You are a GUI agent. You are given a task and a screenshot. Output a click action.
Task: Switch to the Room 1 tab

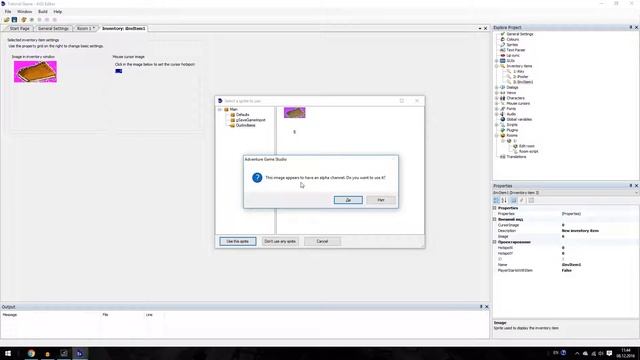click(86, 29)
